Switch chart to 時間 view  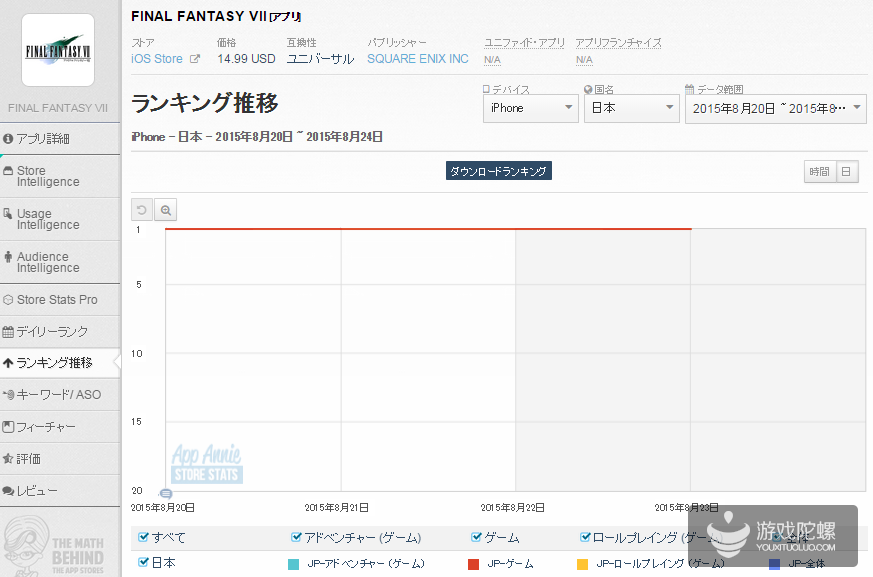coord(819,172)
